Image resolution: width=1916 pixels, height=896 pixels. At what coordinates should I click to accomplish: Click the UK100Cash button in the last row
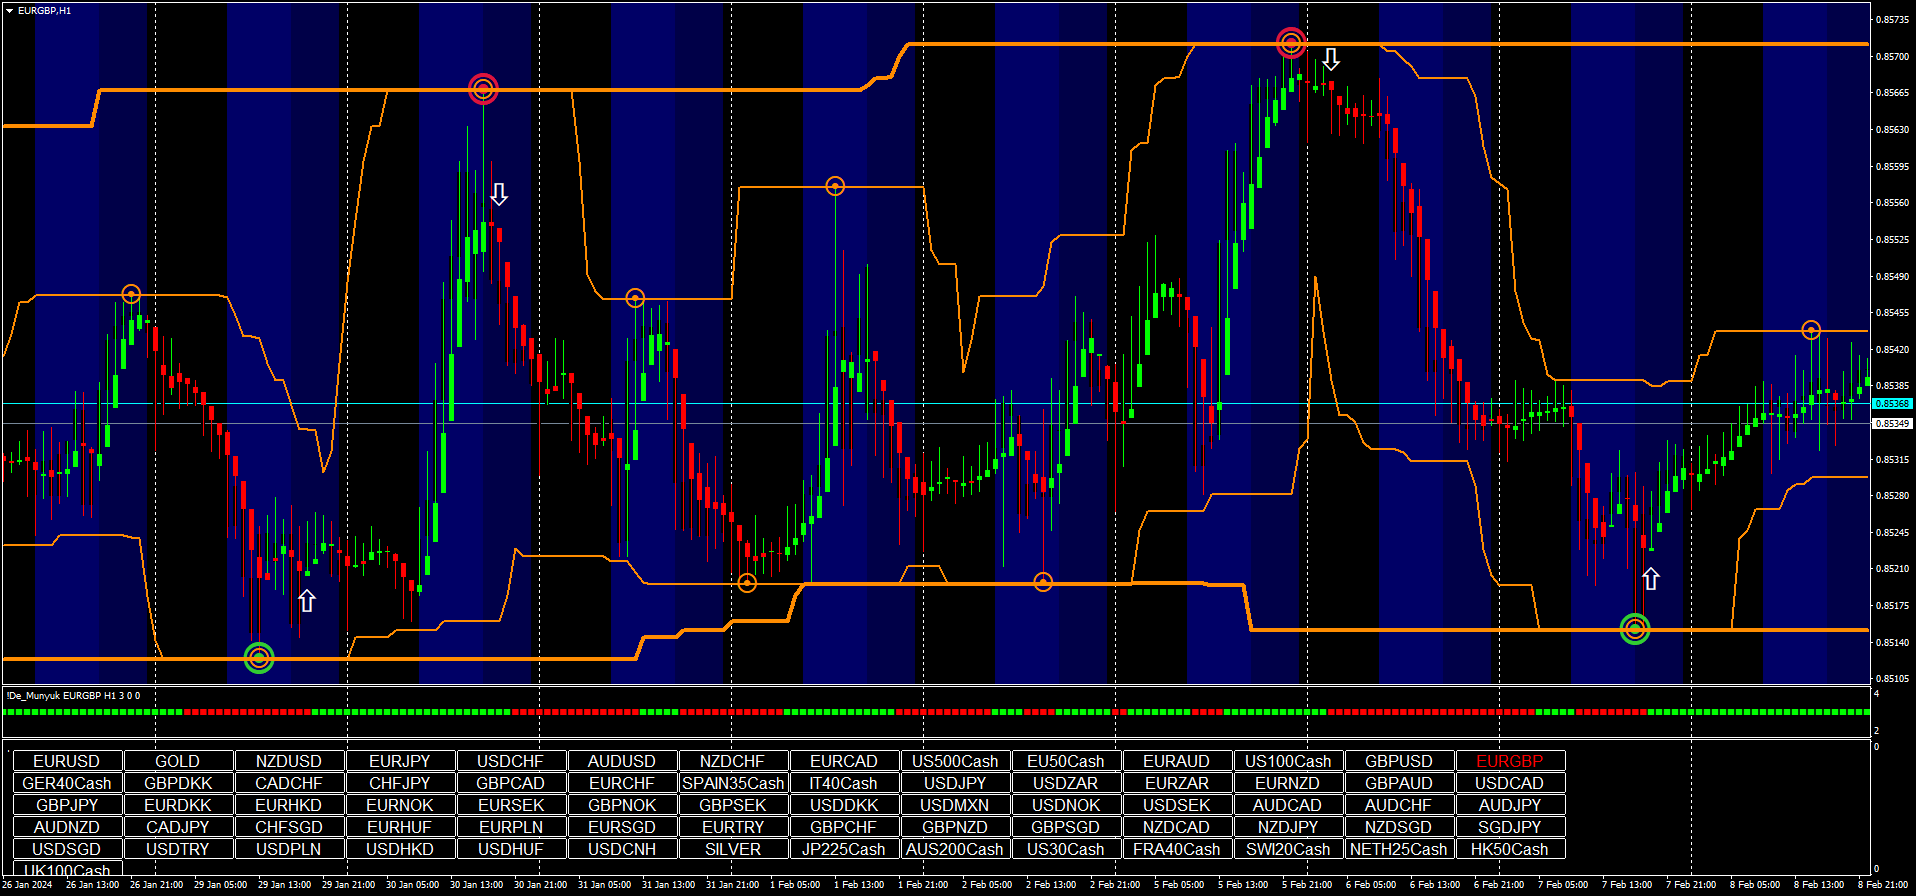[67, 870]
